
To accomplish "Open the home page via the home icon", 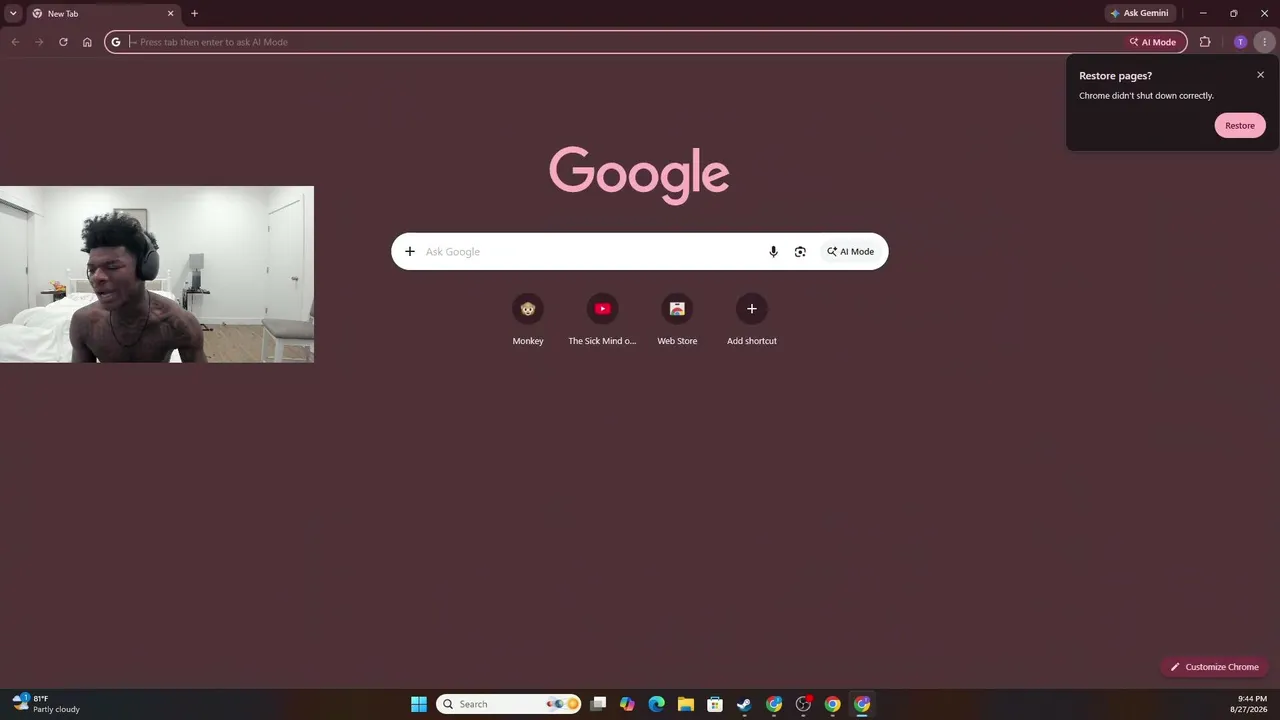I will point(87,42).
